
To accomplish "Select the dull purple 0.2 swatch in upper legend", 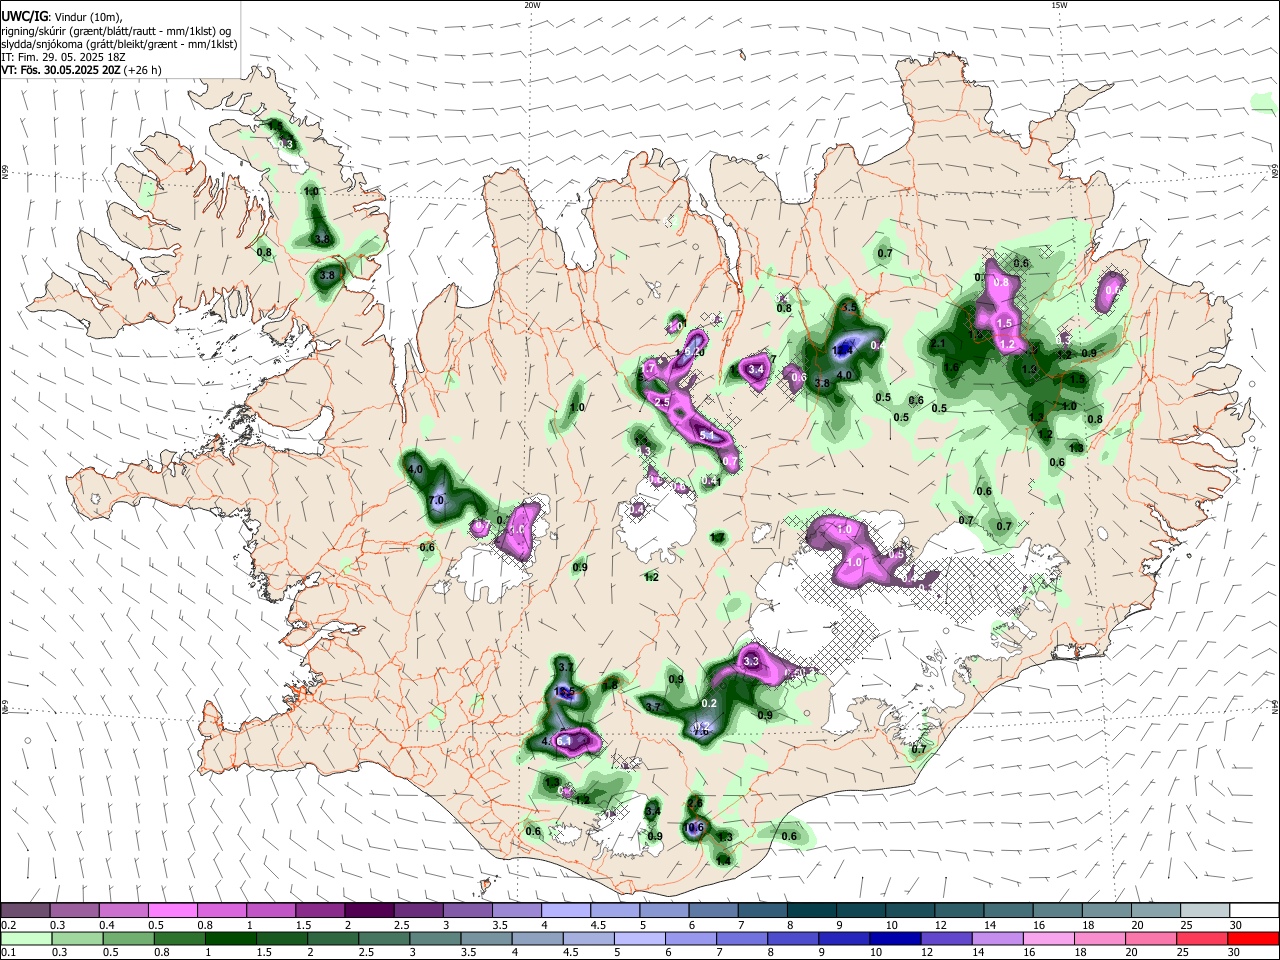I will 25,910.
